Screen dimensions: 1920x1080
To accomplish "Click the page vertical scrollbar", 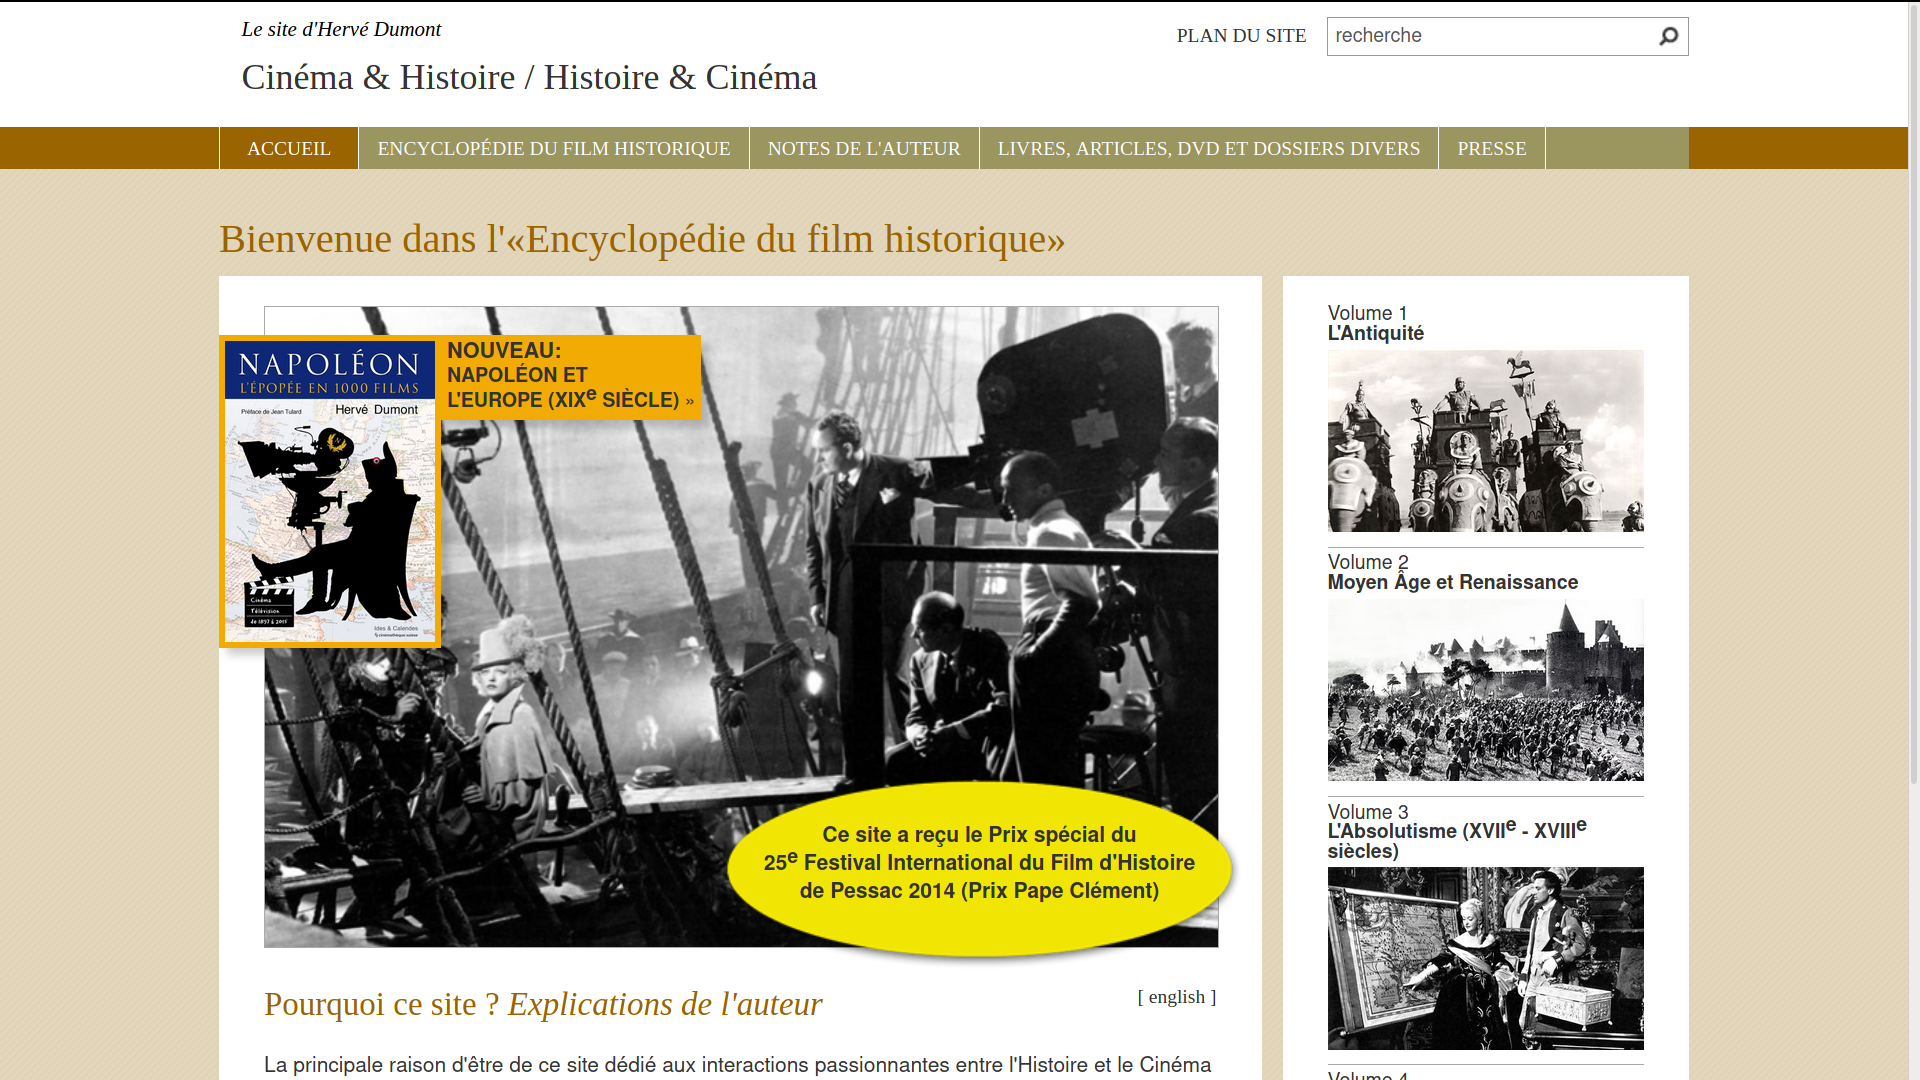I will click(1913, 400).
